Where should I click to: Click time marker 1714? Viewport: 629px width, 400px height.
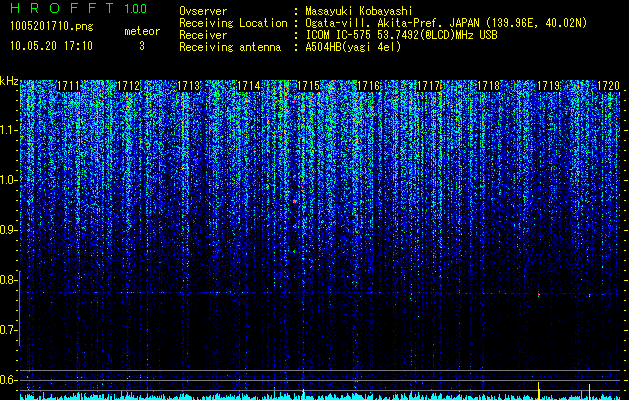coord(248,86)
